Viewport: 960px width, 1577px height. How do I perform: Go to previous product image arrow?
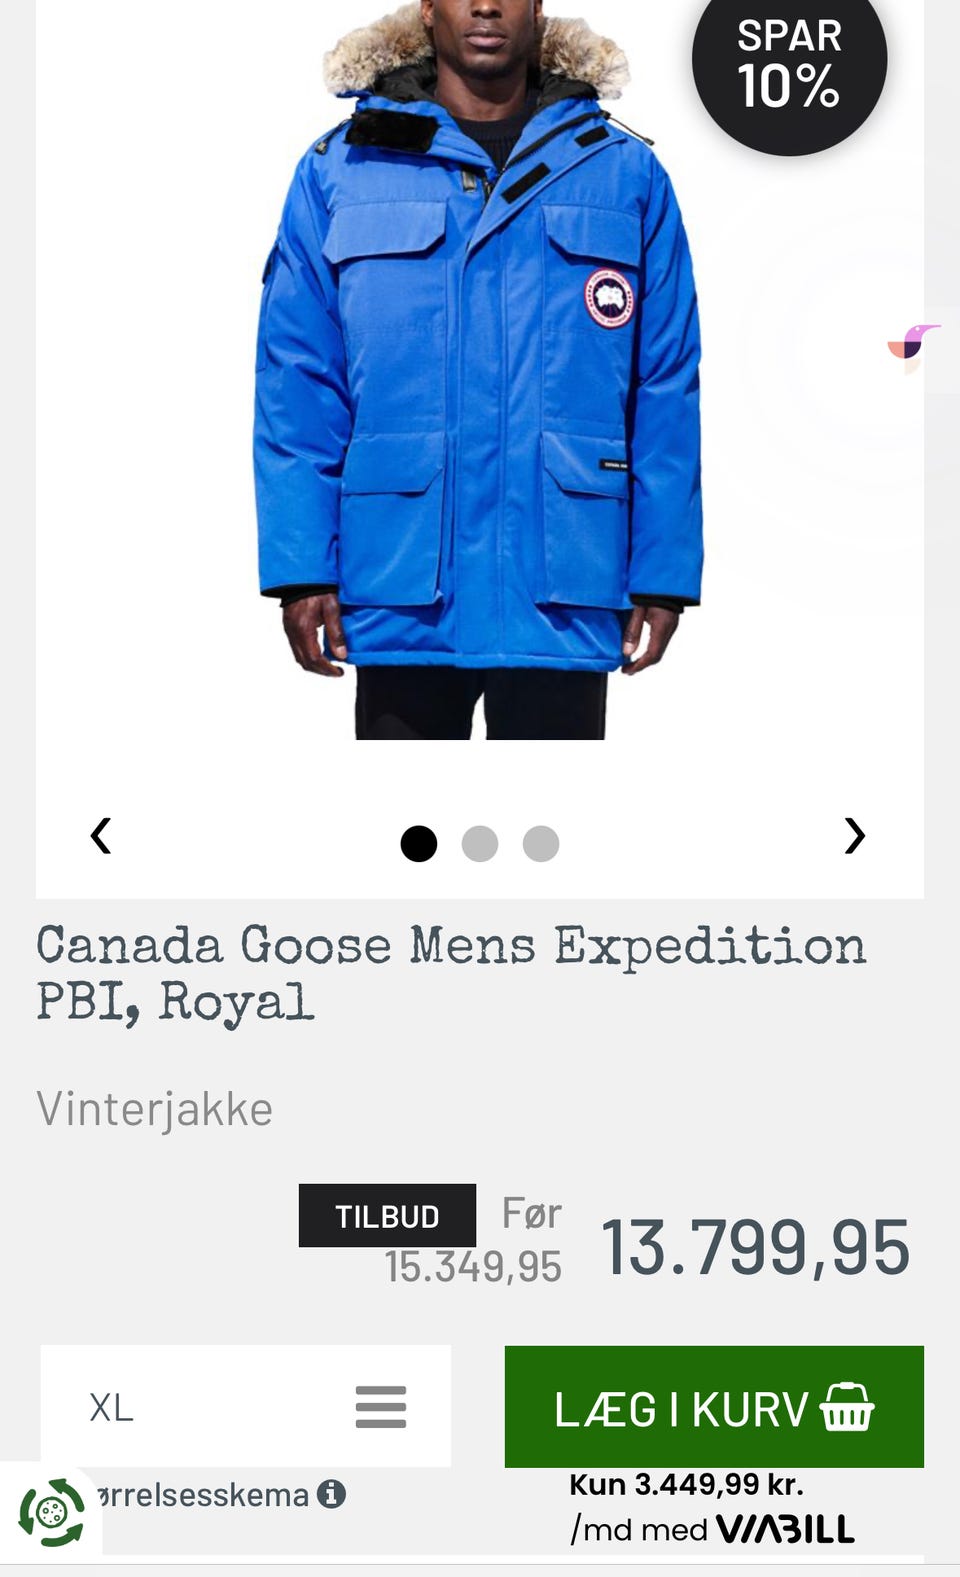tap(101, 836)
